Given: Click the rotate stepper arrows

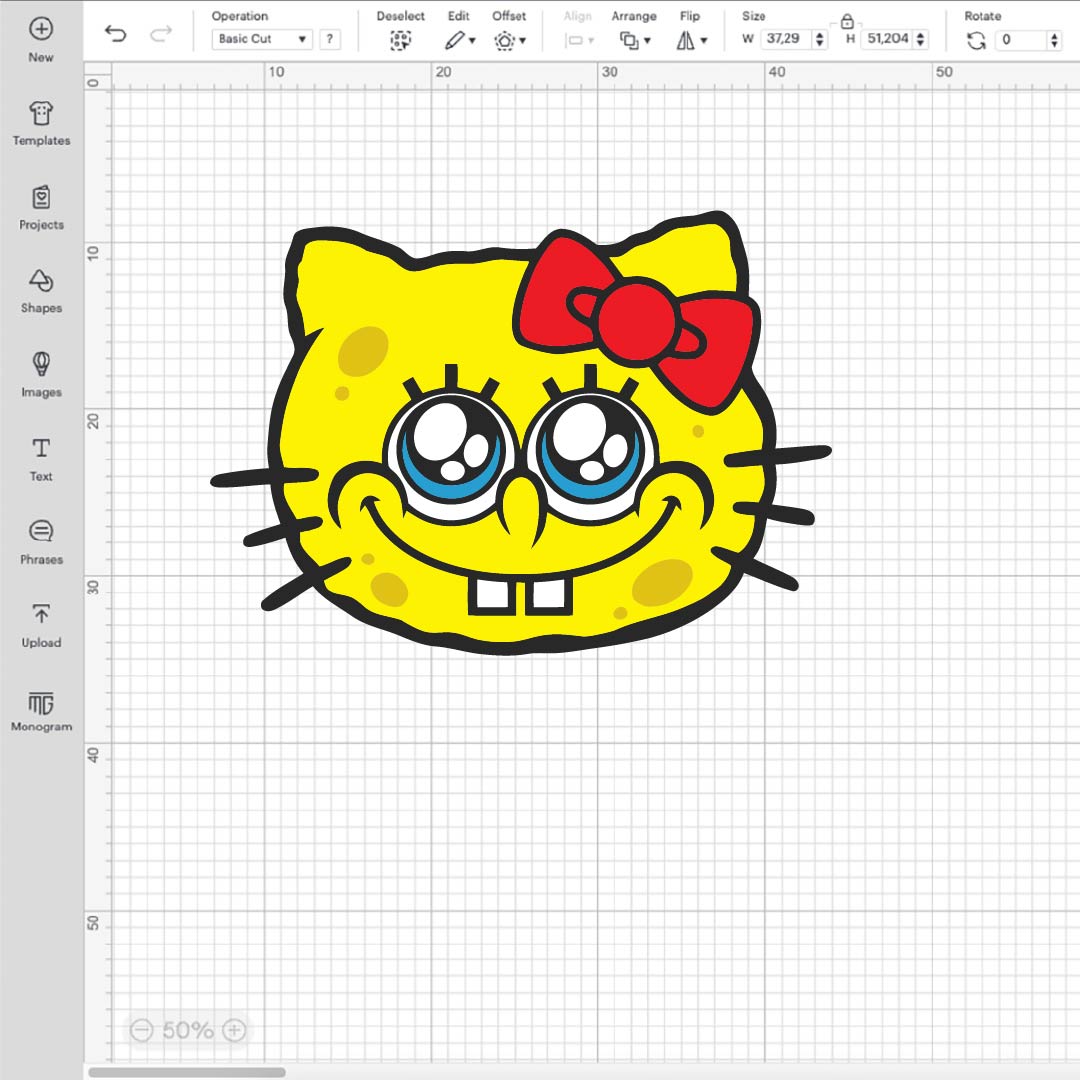Looking at the screenshot, I should [x=1055, y=39].
